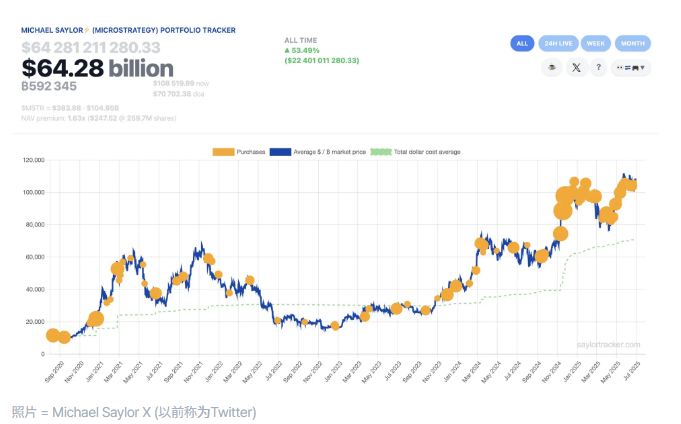The height and width of the screenshot is (424, 681).
Task: Toggle the blue Average market price legend swatch
Action: click(x=280, y=152)
